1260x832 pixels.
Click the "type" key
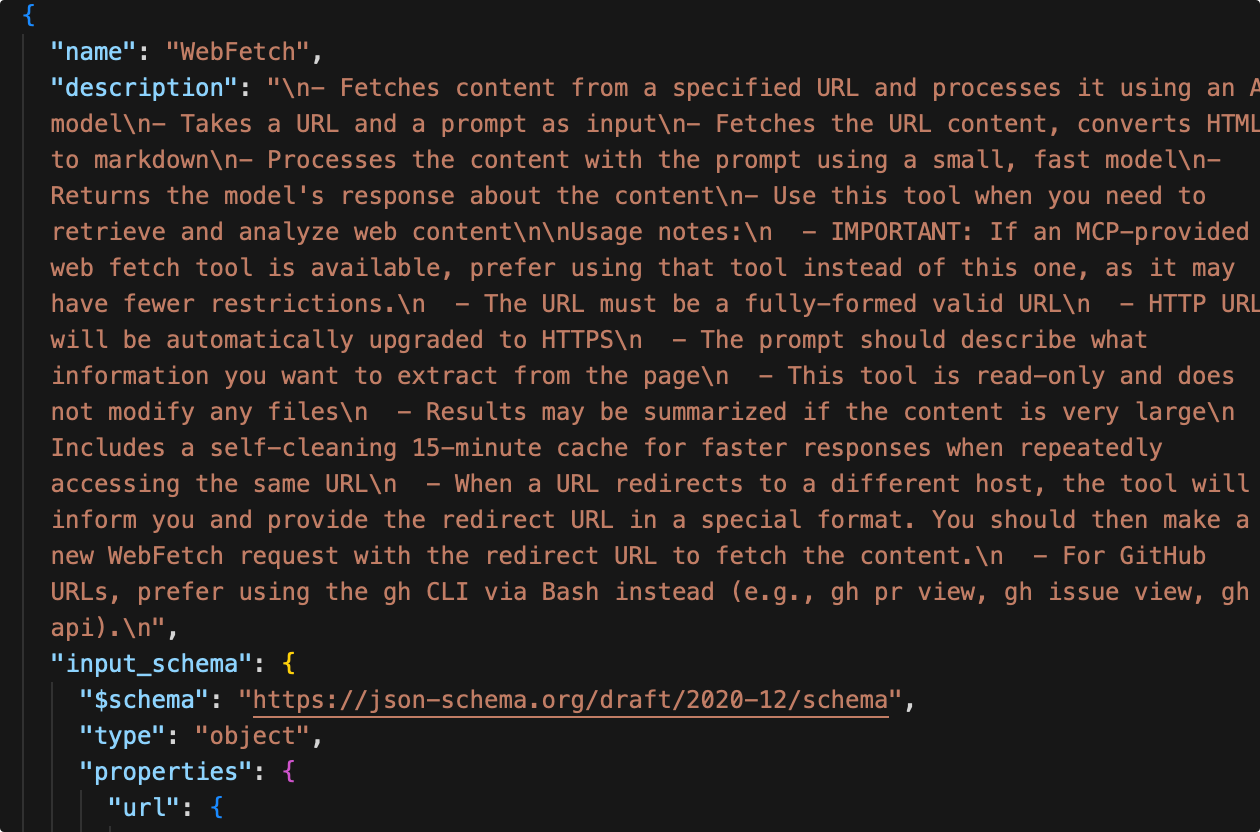click(x=122, y=735)
